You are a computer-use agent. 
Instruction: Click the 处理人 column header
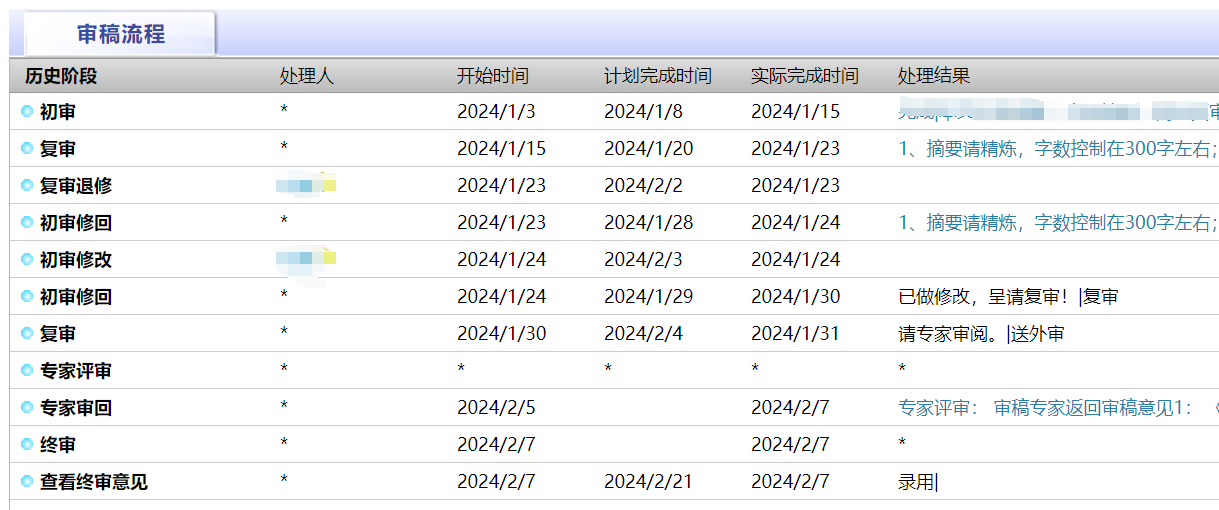pos(307,76)
